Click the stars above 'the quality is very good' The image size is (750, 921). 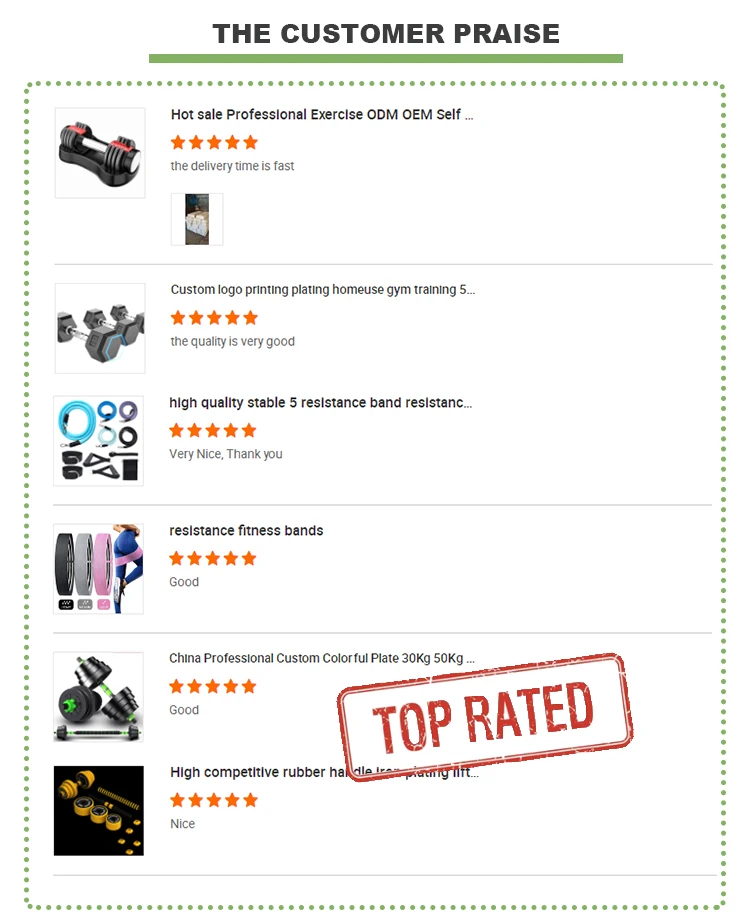(x=214, y=318)
